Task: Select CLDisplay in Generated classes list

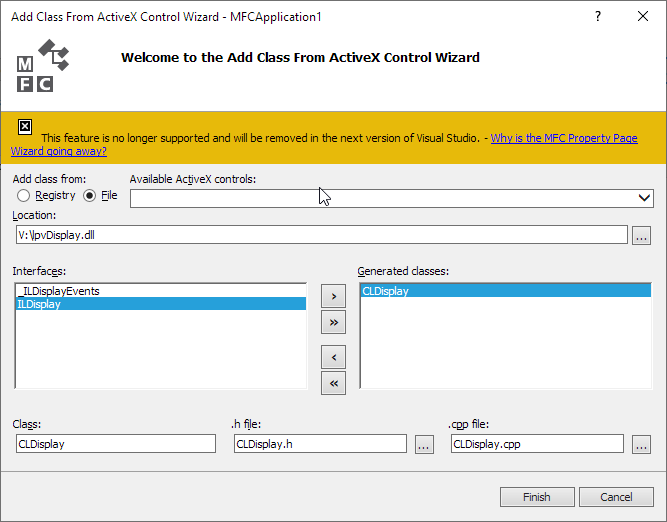Action: [x=506, y=291]
